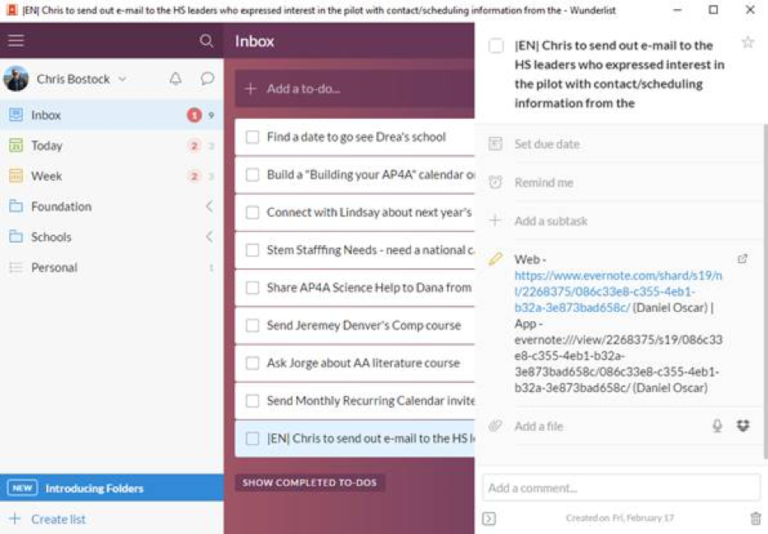Check off Connect with Lindsay task
Image resolution: width=768 pixels, height=534 pixels.
coord(252,213)
